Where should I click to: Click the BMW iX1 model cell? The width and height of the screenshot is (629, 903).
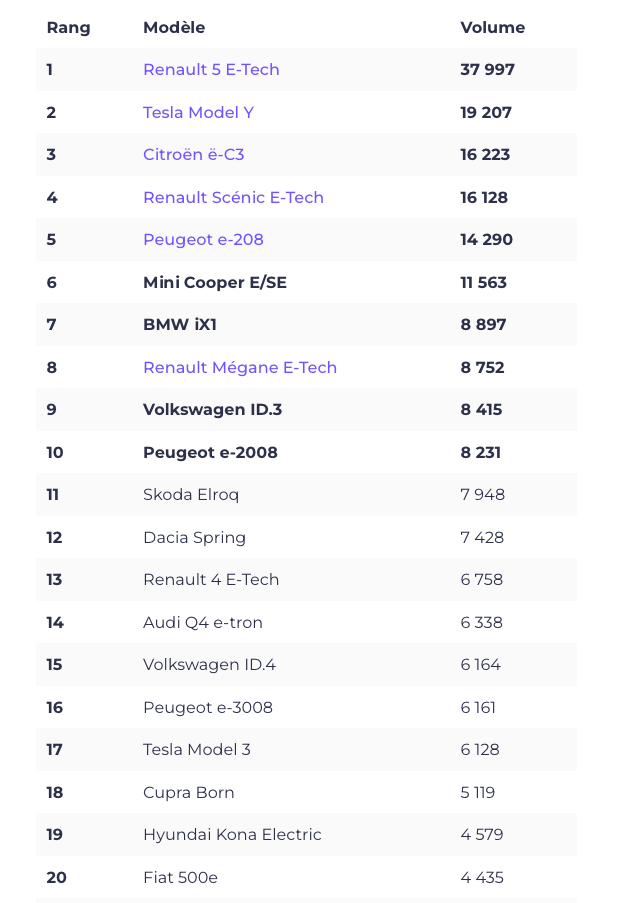[x=181, y=325]
